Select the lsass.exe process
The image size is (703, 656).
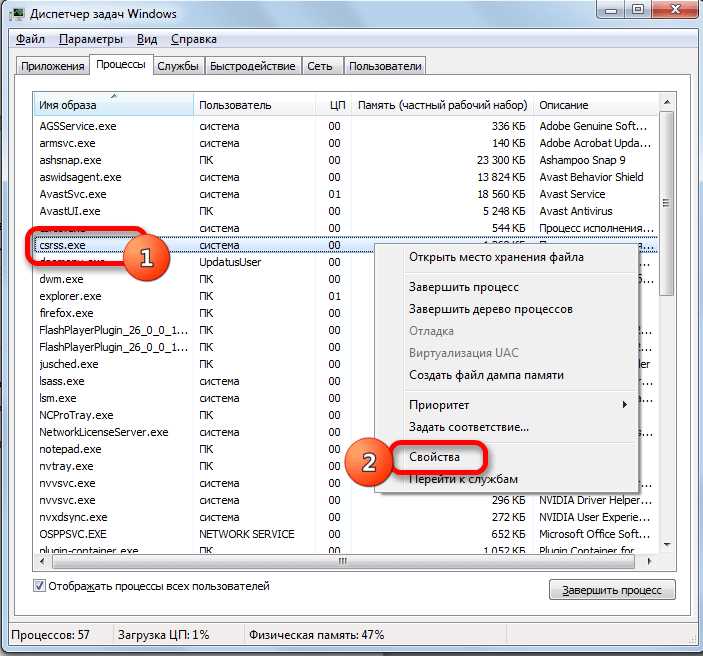click(61, 381)
